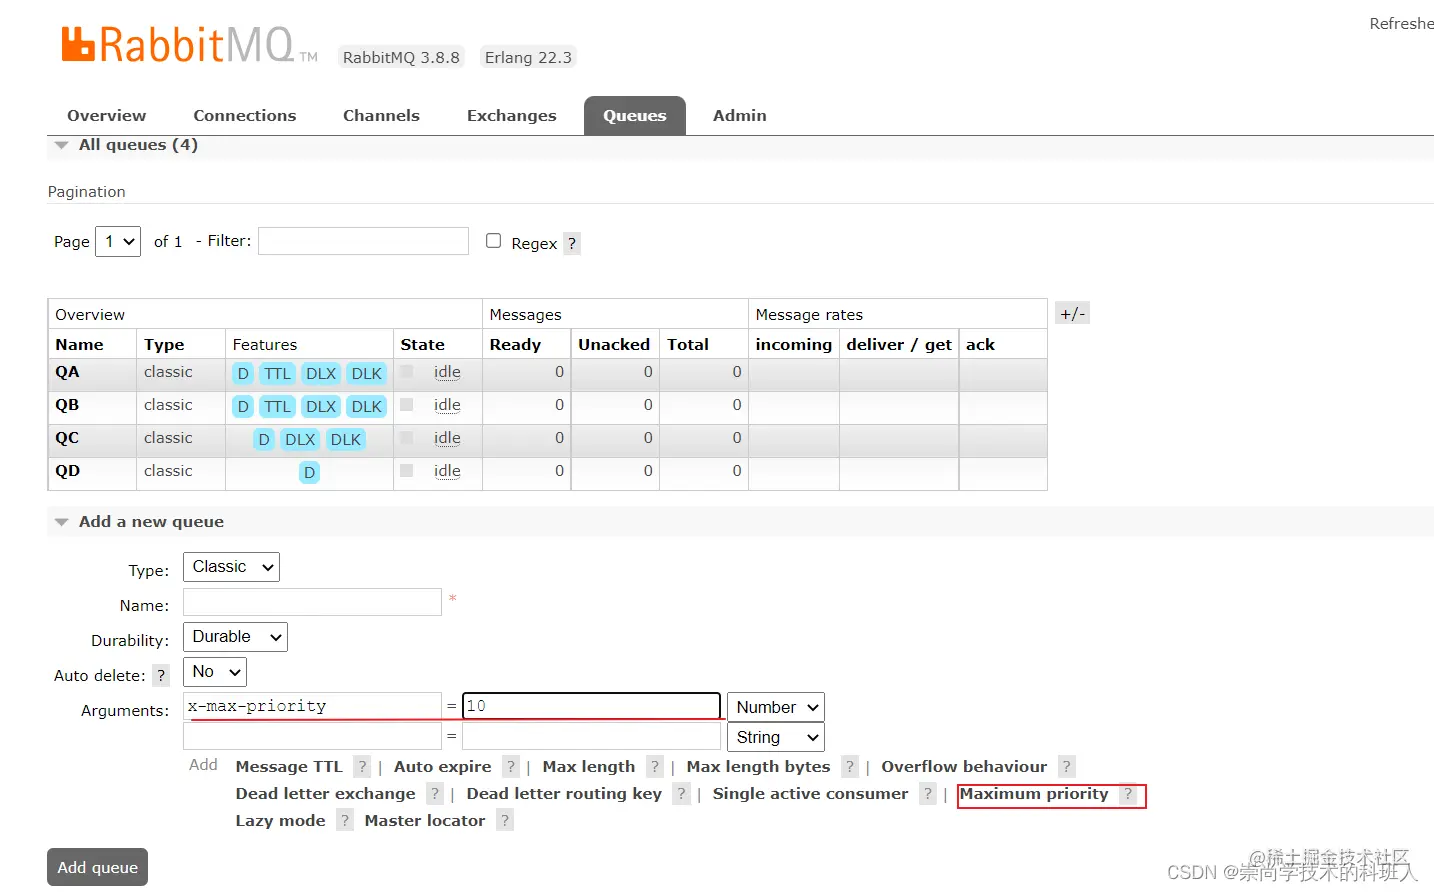Sort the table by Name column
This screenshot has width=1434, height=892.
(79, 345)
